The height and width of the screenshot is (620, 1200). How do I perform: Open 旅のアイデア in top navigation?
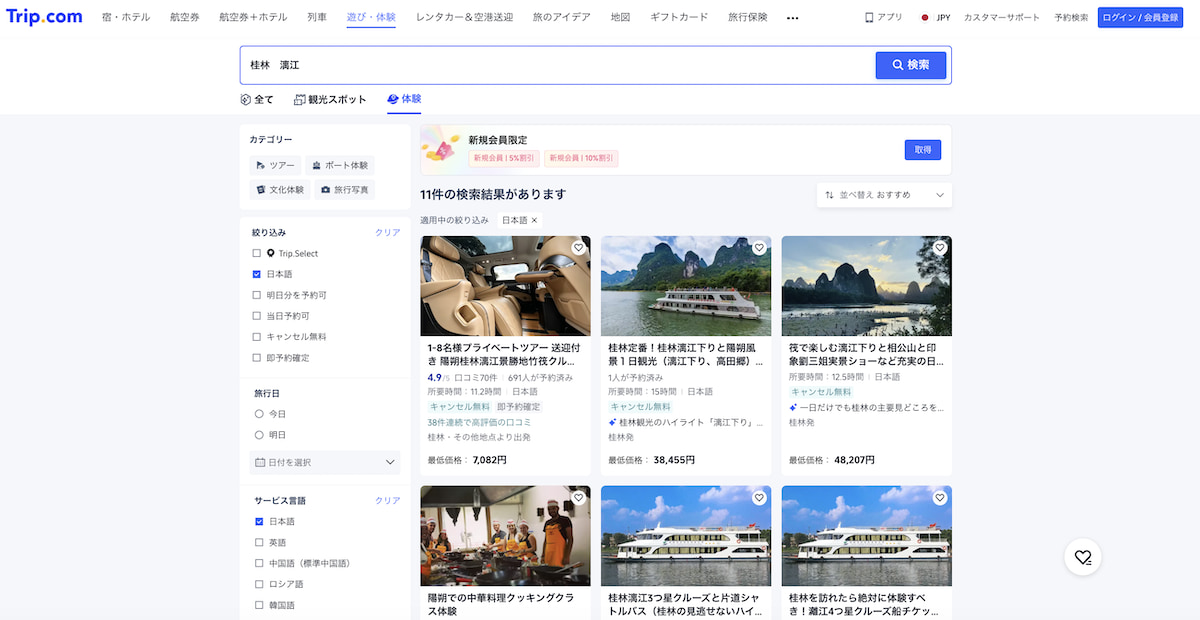[x=562, y=18]
